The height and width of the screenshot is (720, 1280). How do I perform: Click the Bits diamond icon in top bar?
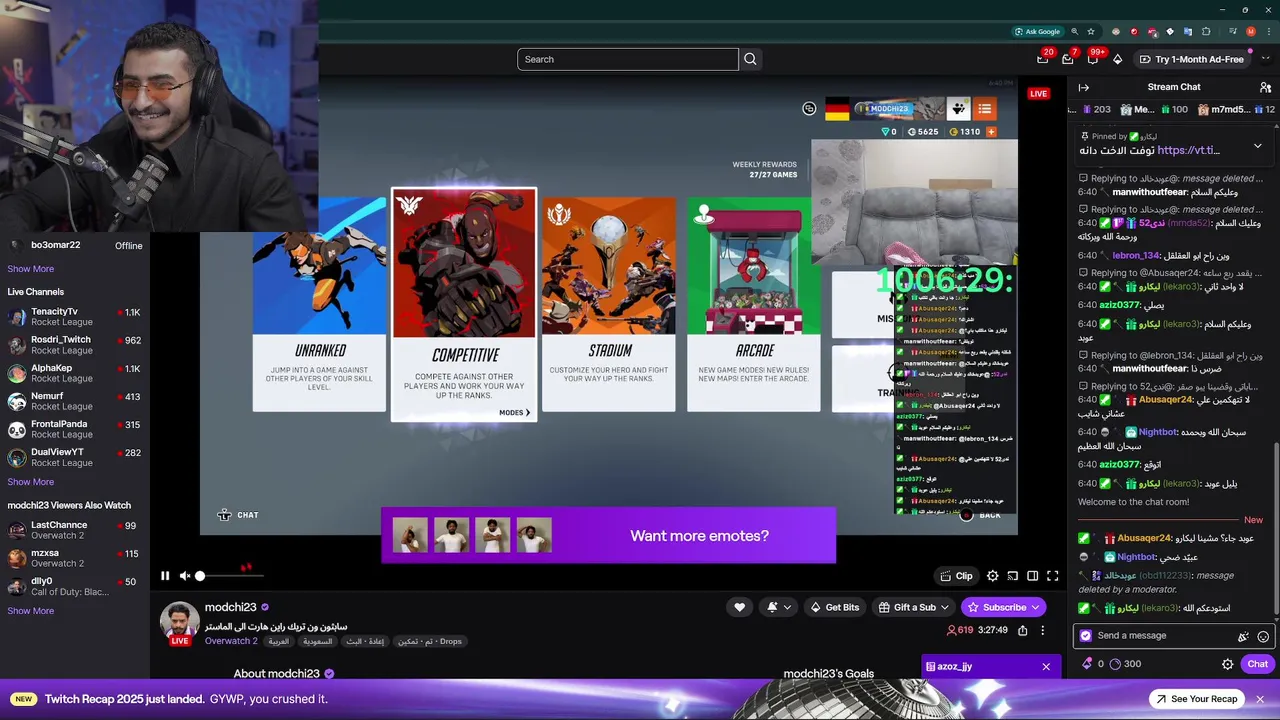point(1118,59)
